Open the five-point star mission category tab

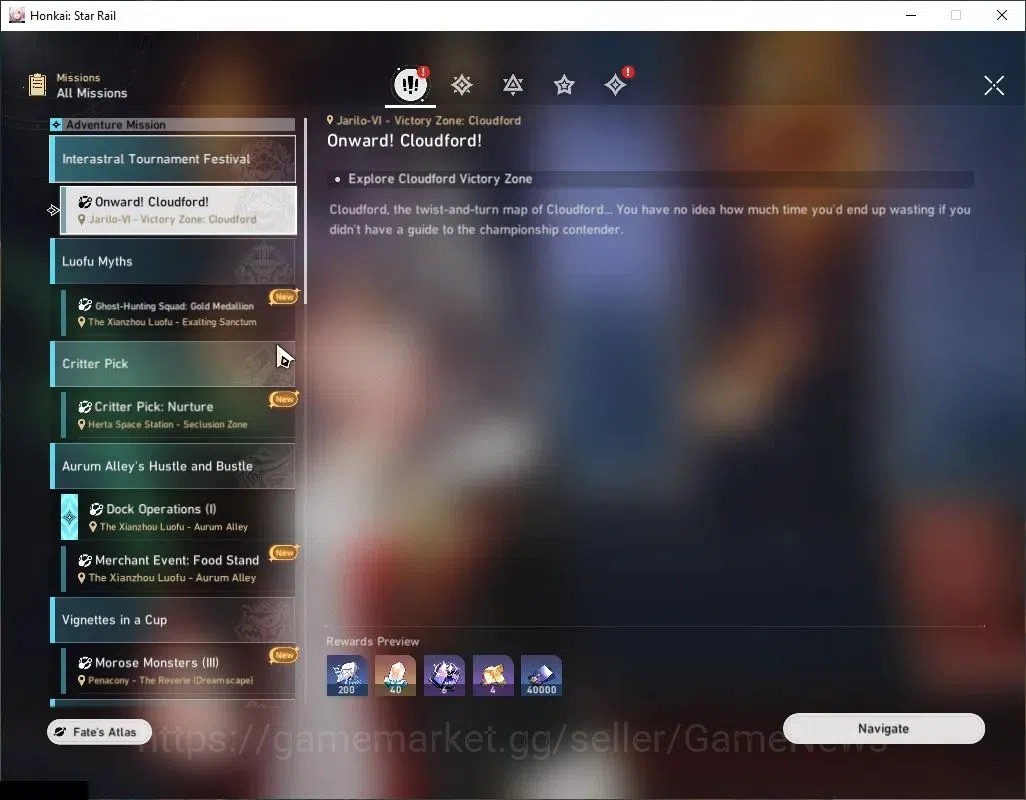564,84
